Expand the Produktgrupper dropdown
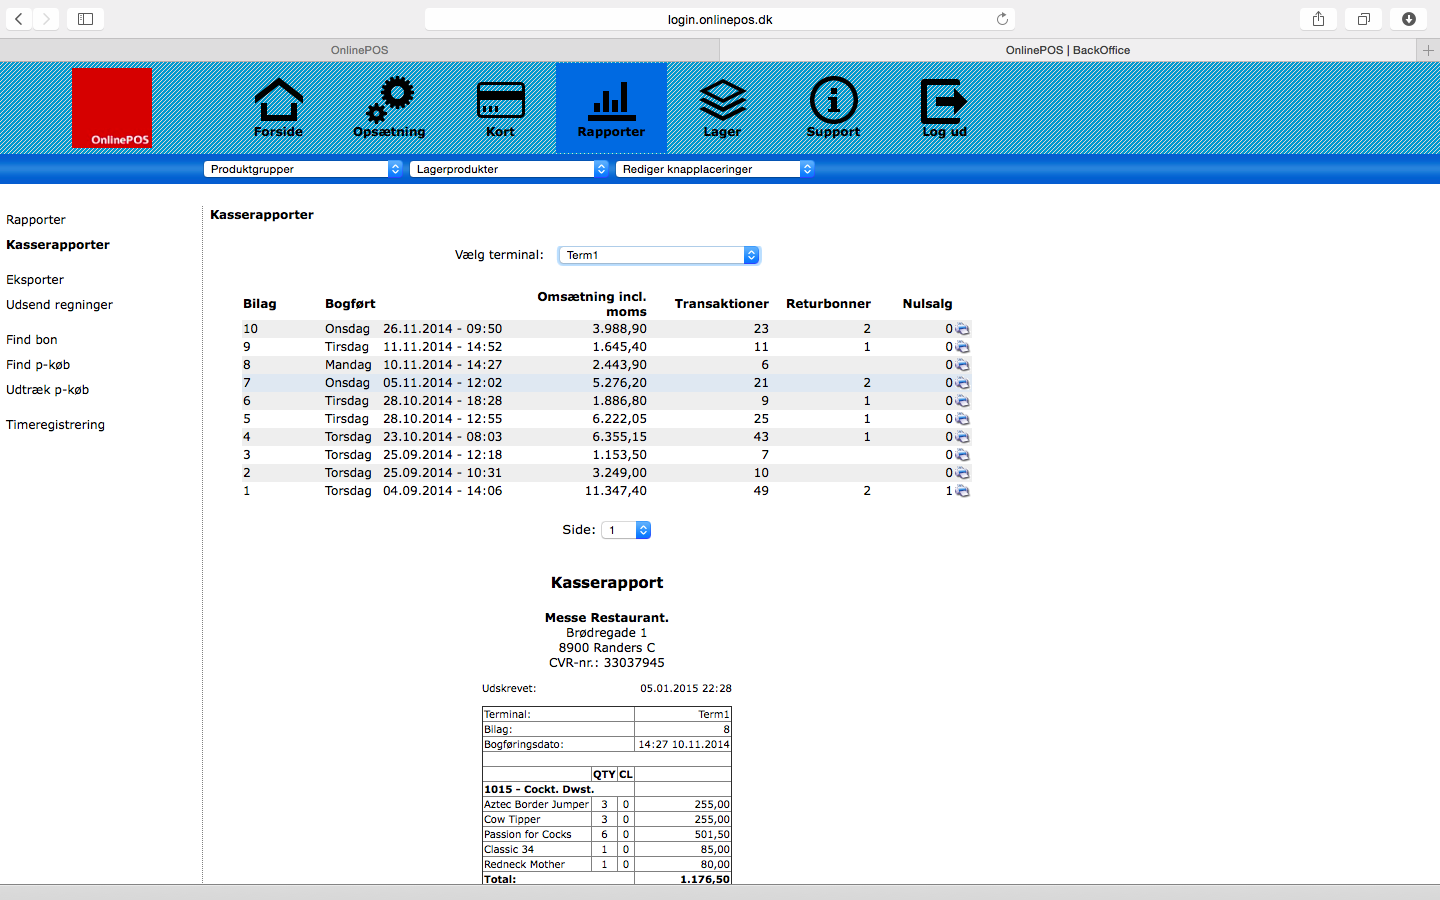The height and width of the screenshot is (900, 1440). (303, 169)
